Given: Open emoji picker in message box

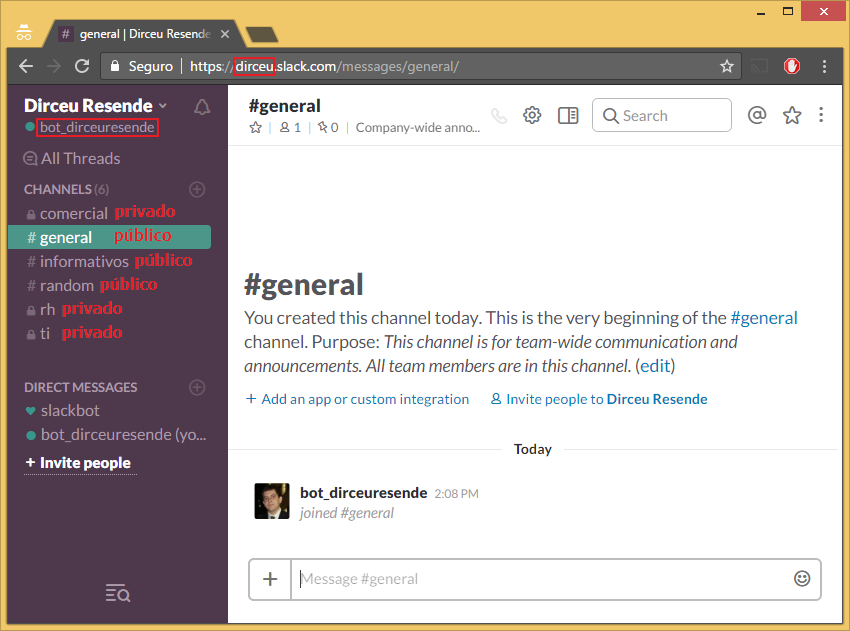Looking at the screenshot, I should click(802, 578).
